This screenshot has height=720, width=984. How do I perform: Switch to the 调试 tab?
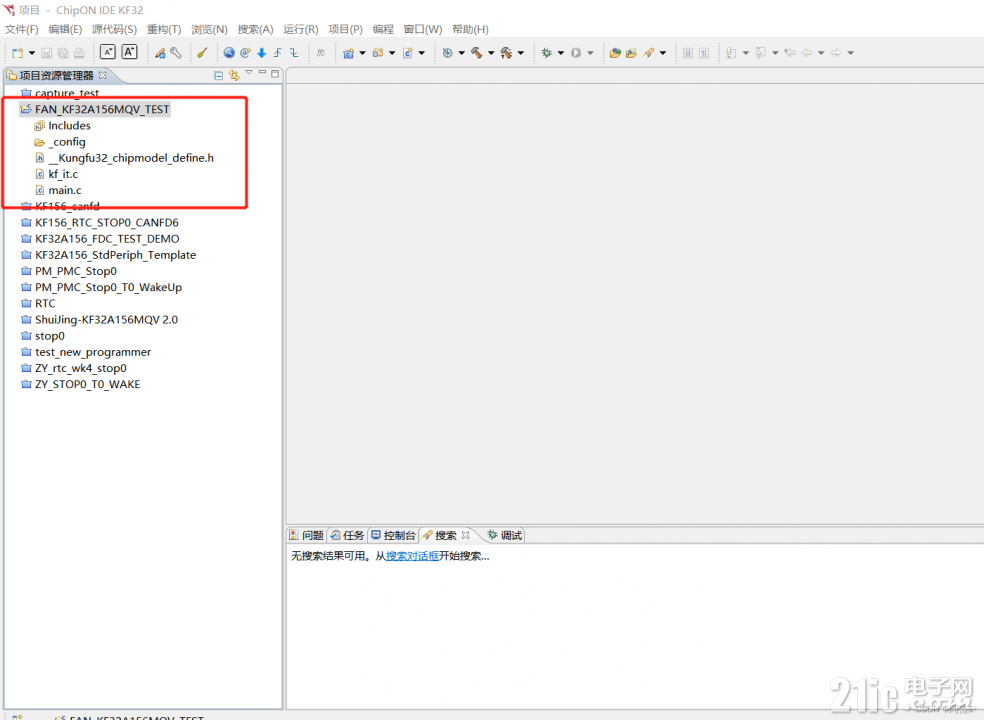tap(505, 535)
